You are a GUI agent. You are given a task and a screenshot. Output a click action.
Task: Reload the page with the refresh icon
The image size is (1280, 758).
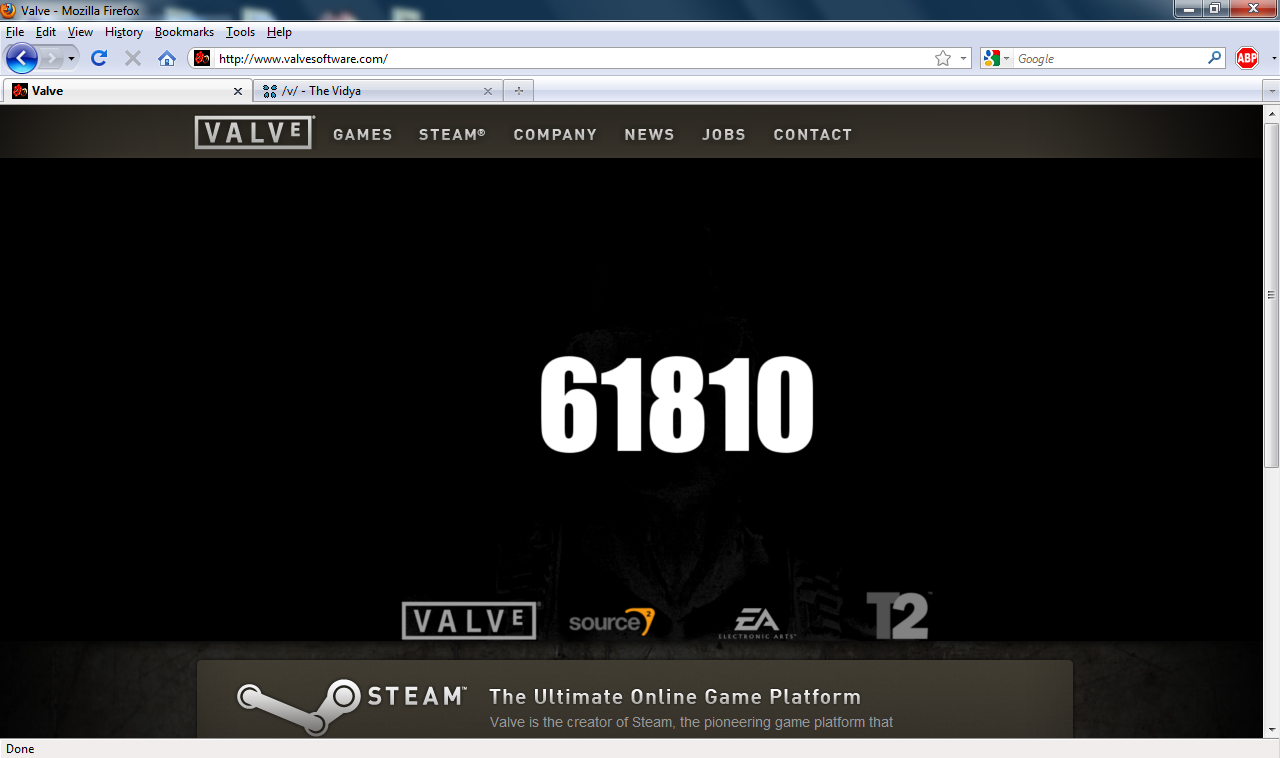[x=99, y=58]
